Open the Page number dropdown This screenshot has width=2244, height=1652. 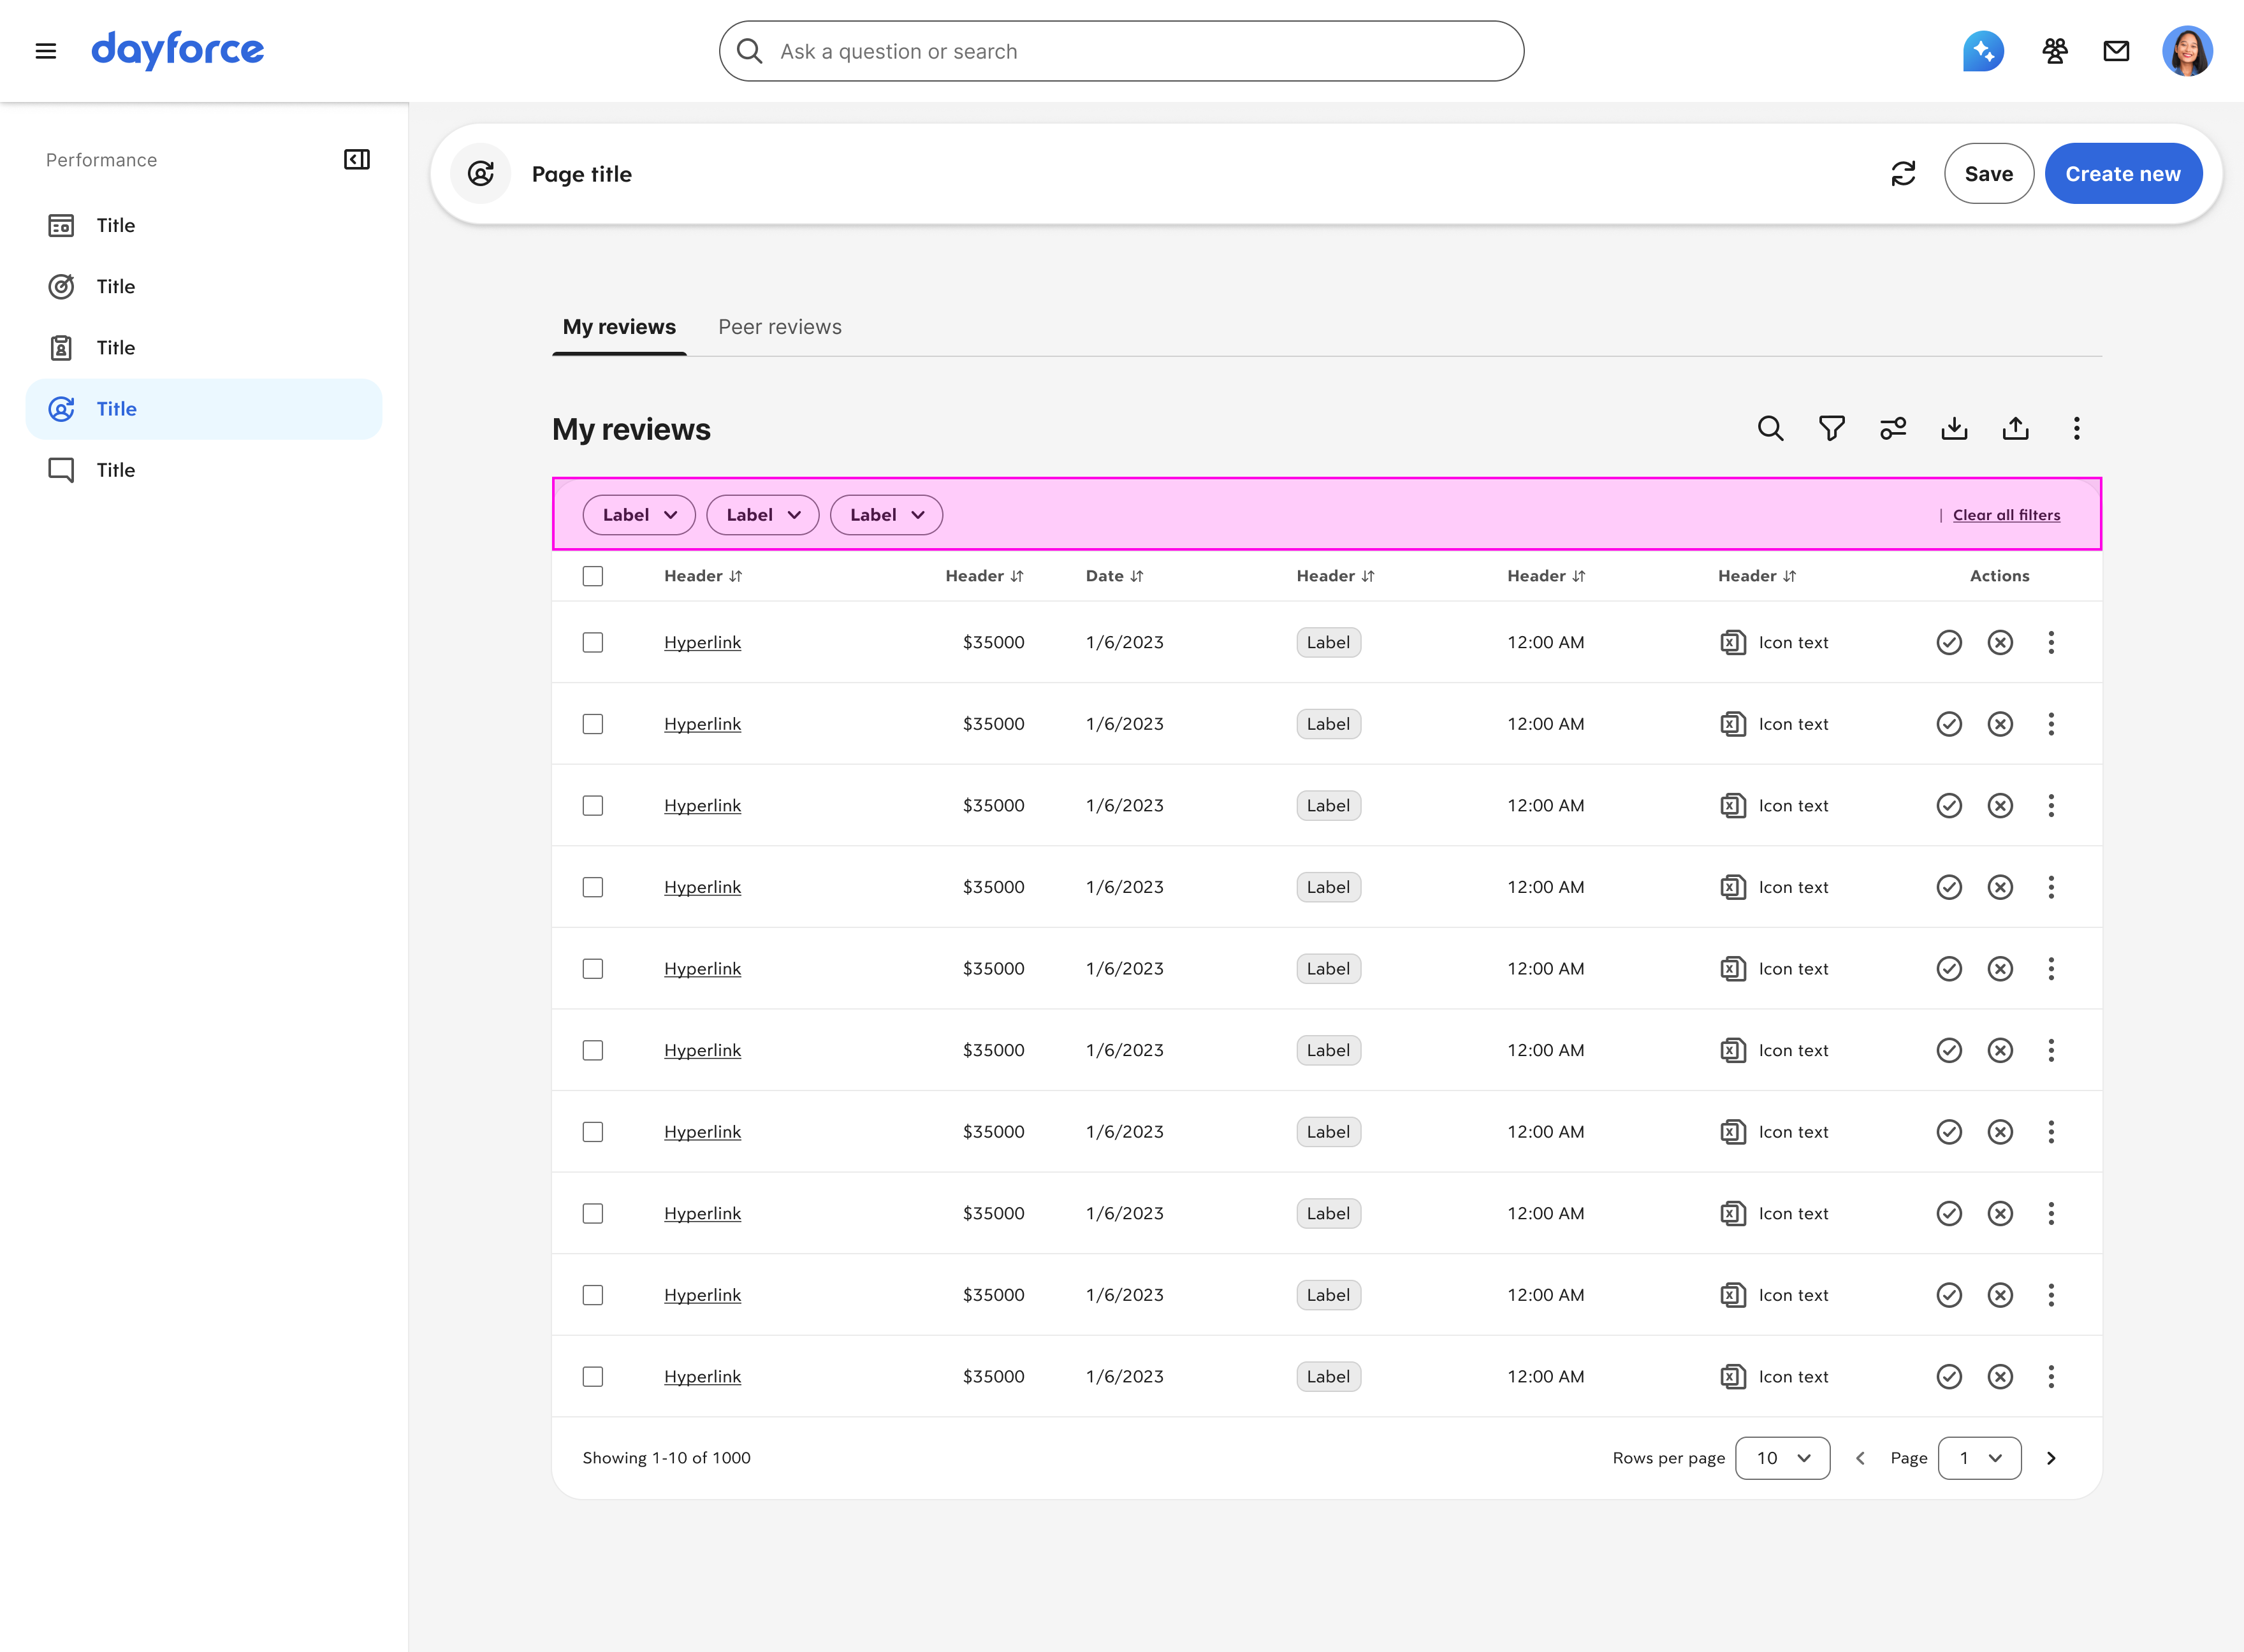click(x=1979, y=1458)
